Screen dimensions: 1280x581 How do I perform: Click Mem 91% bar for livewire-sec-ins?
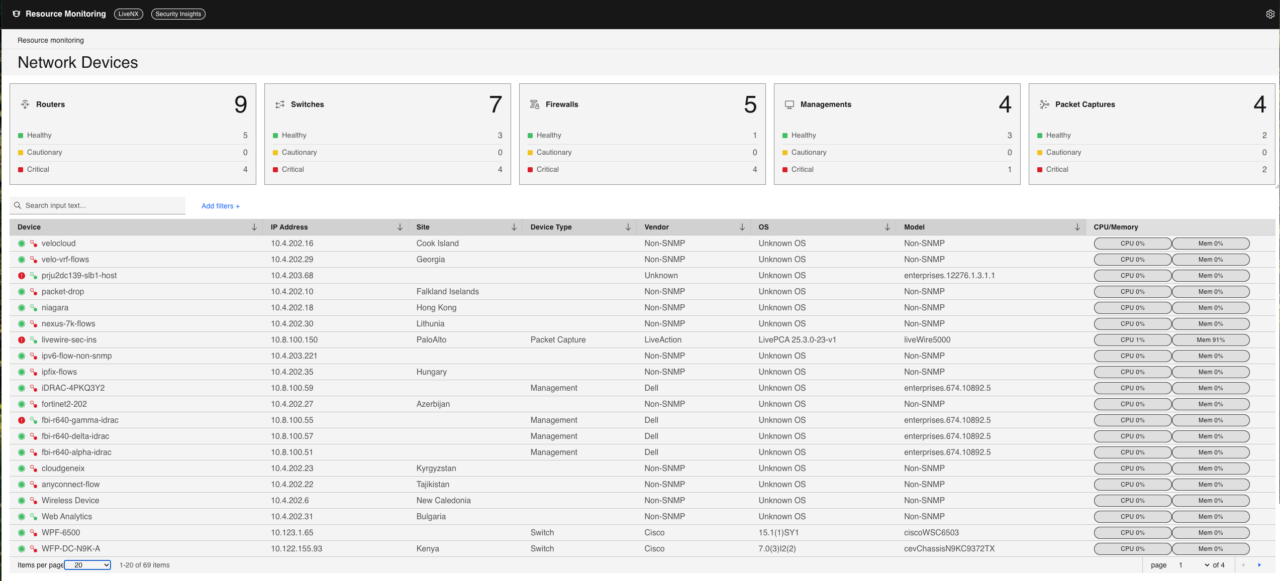[x=1210, y=340]
